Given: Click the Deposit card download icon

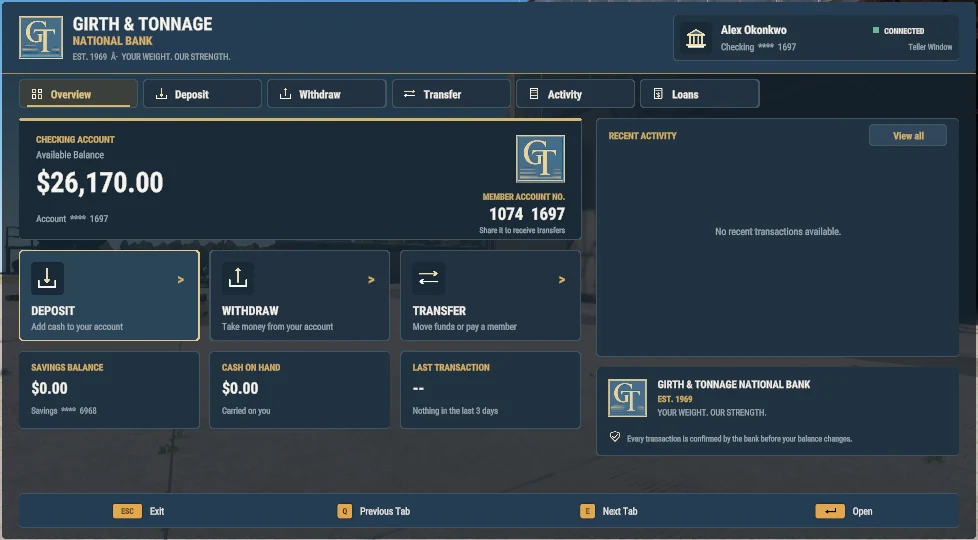Looking at the screenshot, I should 47,278.
